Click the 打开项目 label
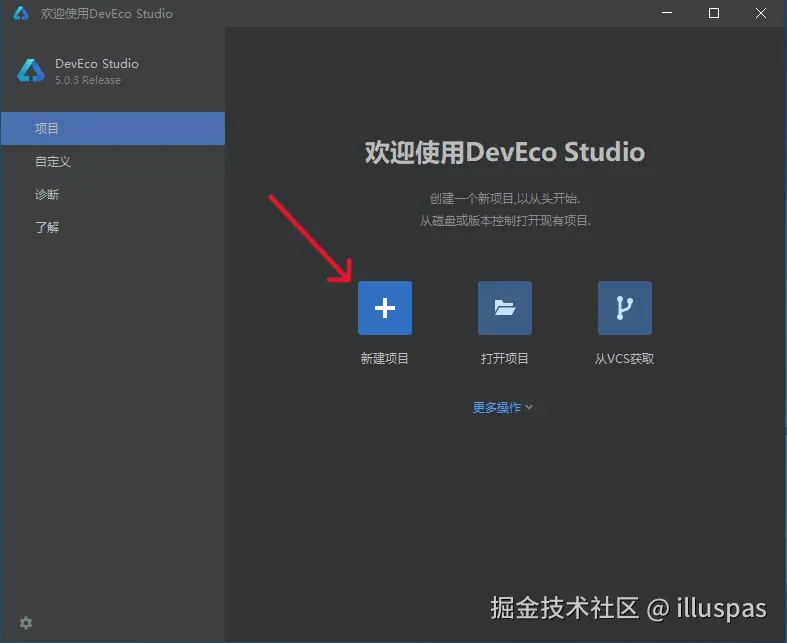 pos(504,358)
